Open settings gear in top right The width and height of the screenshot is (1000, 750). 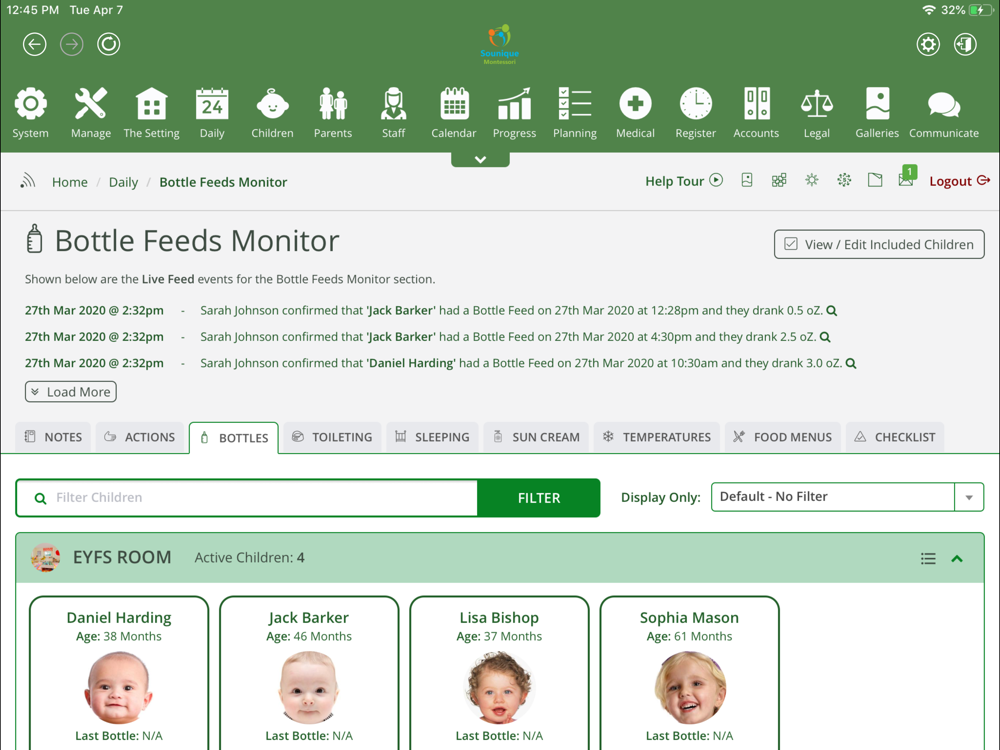click(928, 44)
